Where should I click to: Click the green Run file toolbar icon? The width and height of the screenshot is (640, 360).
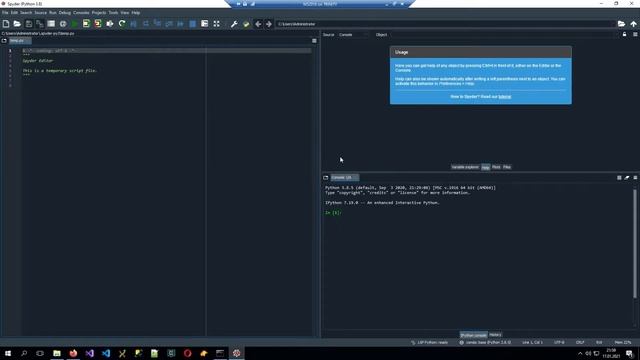click(x=75, y=24)
